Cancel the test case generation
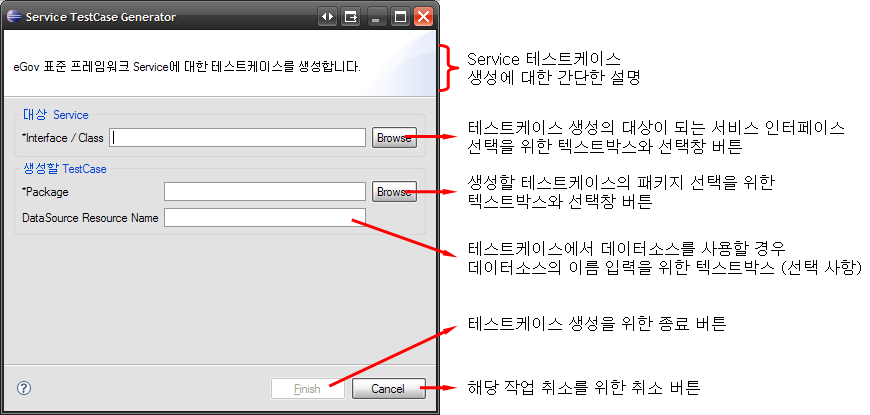The height and width of the screenshot is (415, 870). (x=387, y=389)
